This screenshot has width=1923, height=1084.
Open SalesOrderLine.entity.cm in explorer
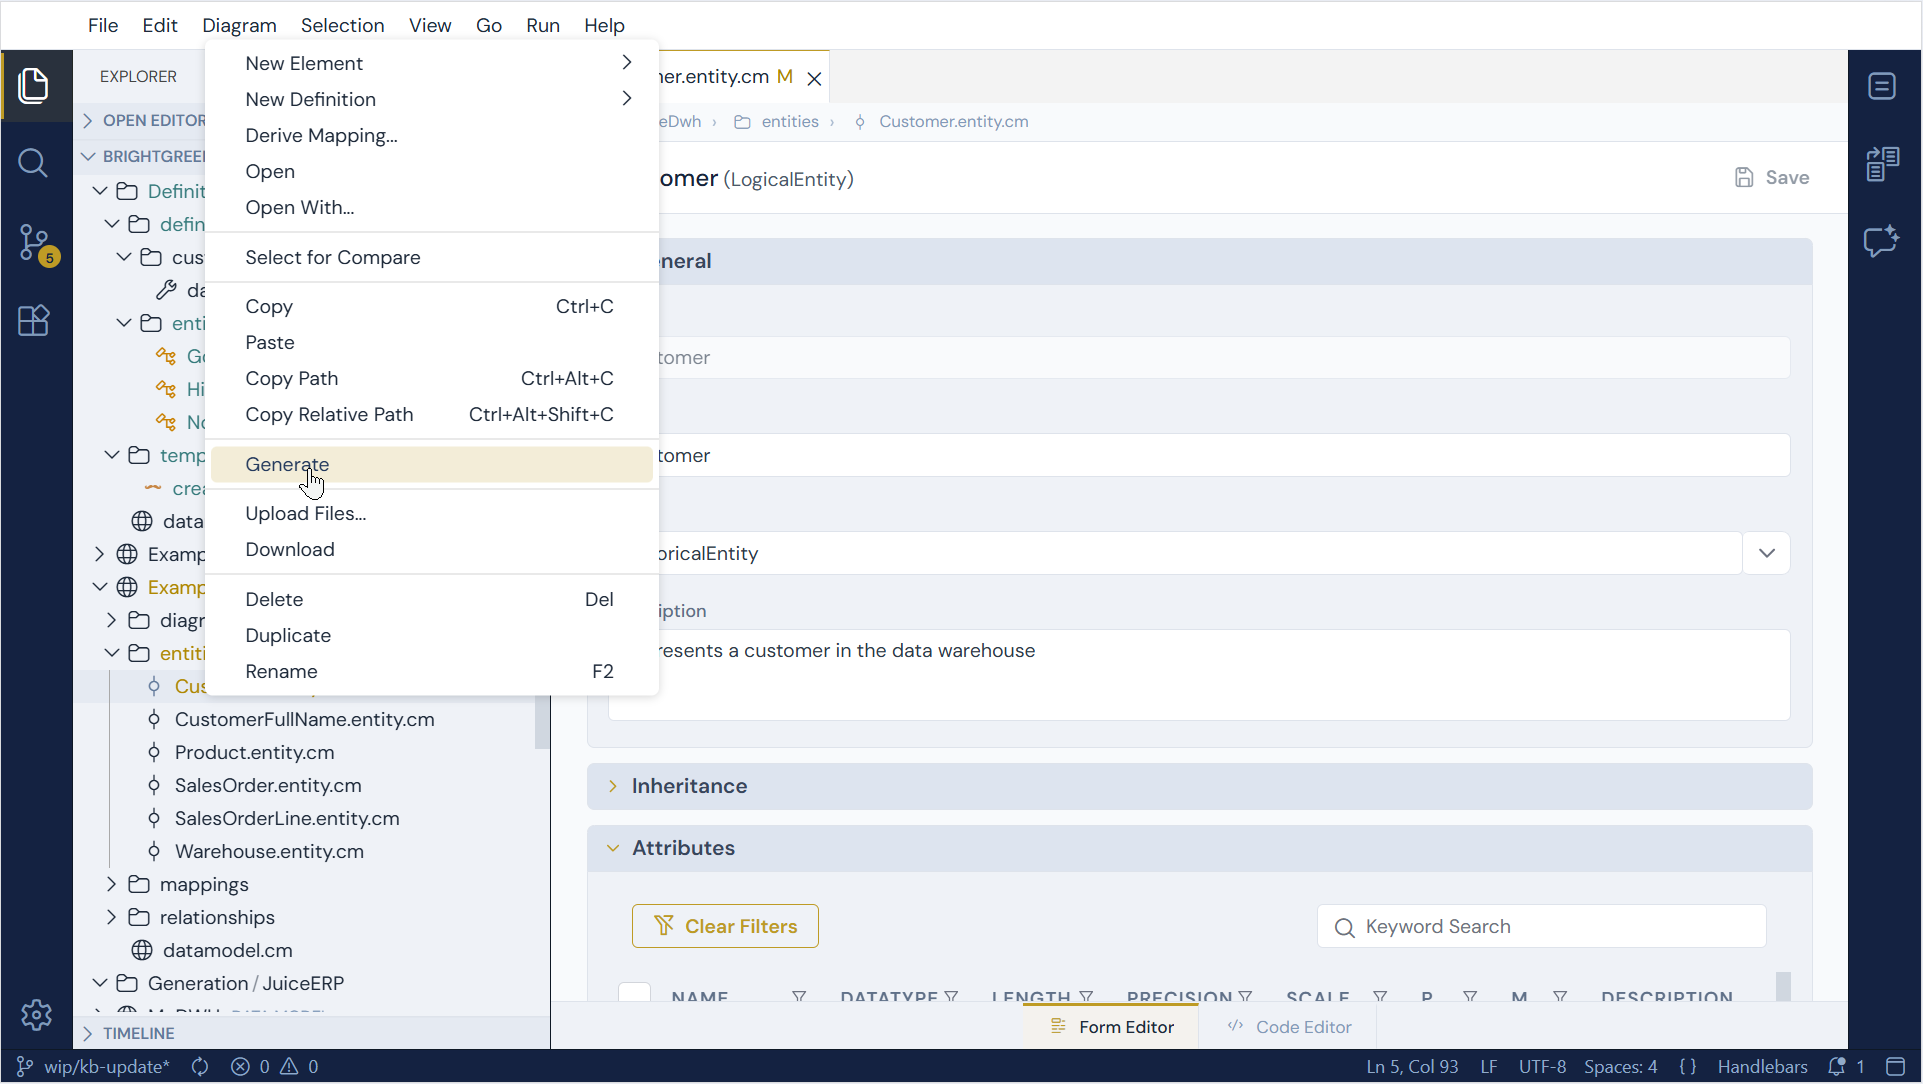click(287, 818)
